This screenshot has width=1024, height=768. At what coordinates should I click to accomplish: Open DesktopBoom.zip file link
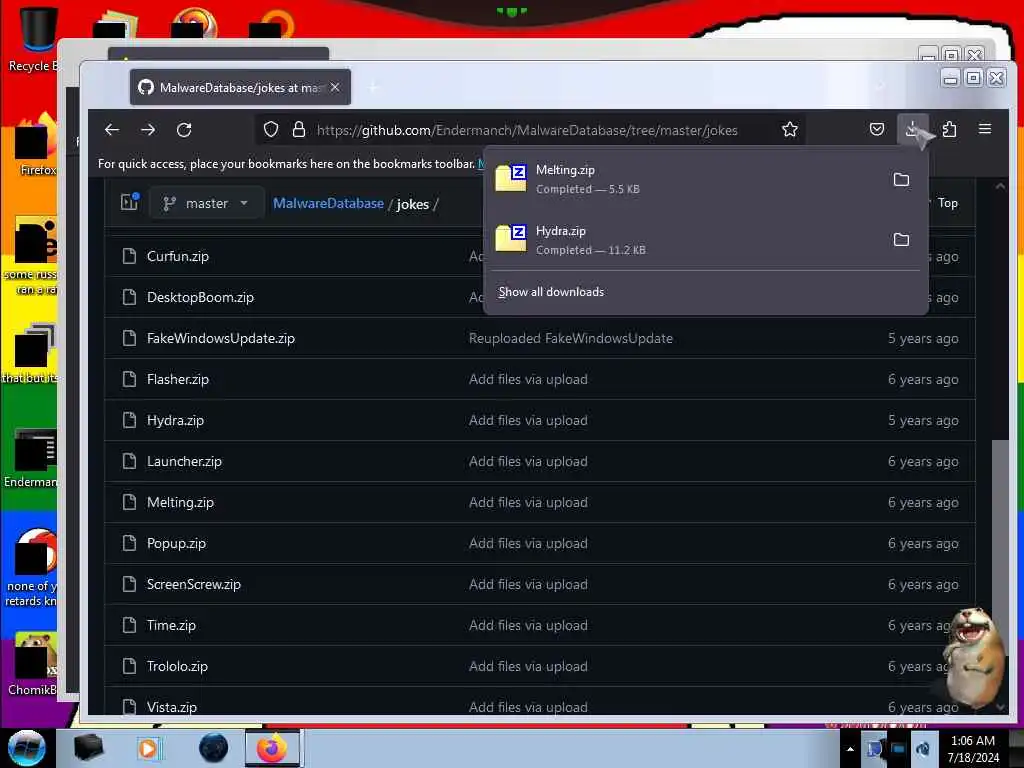tap(200, 297)
